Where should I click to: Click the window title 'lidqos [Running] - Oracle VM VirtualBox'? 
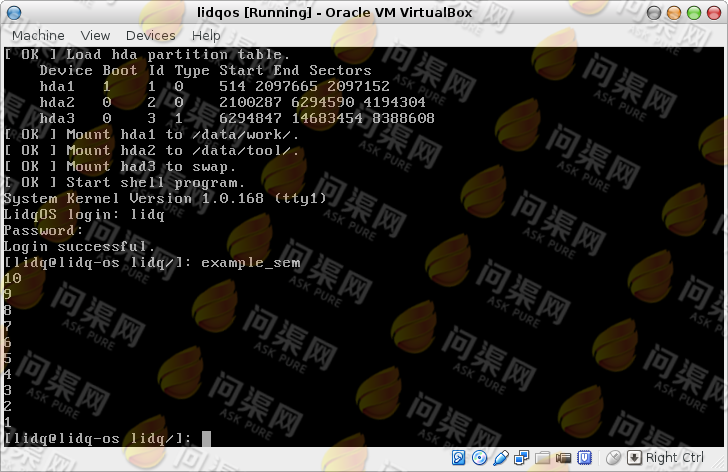pos(334,13)
